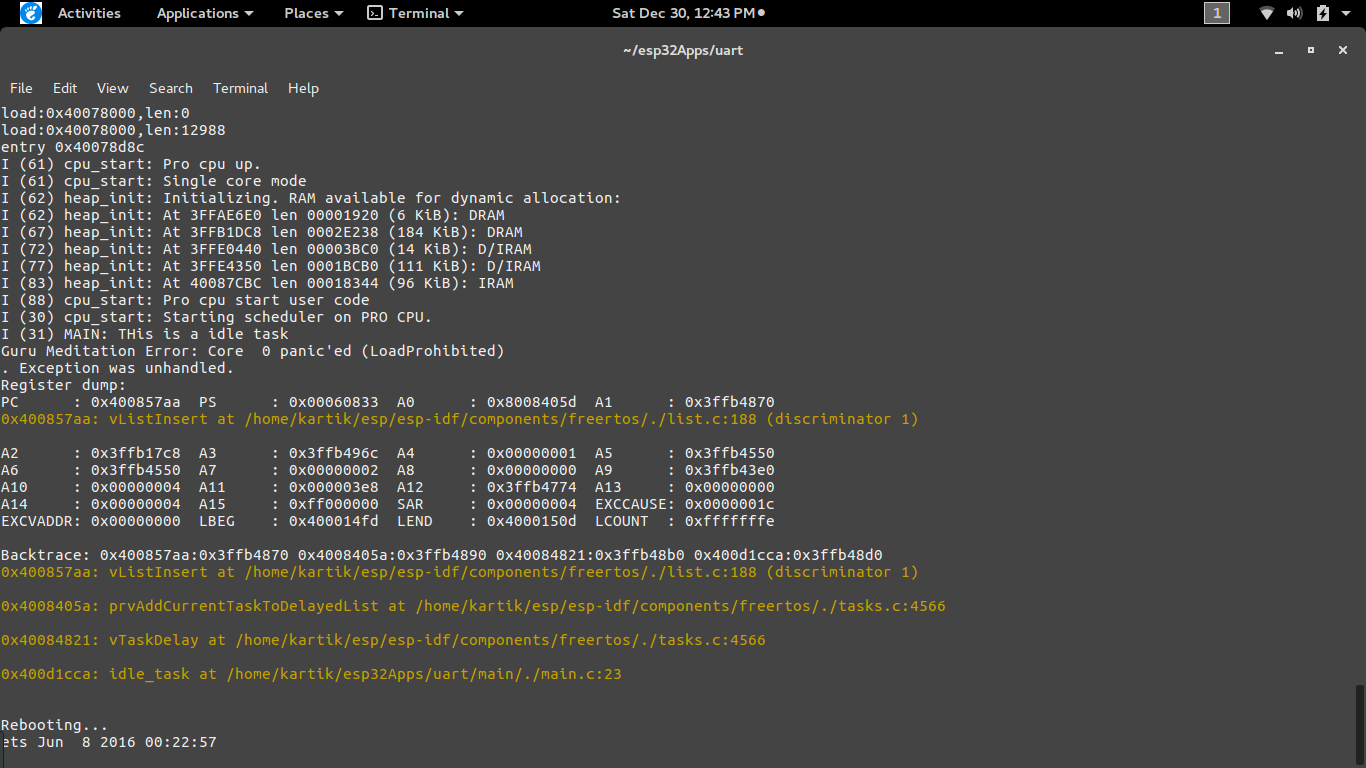Click the A6 register row
This screenshot has width=1366, height=768.
pyautogui.click(x=388, y=470)
